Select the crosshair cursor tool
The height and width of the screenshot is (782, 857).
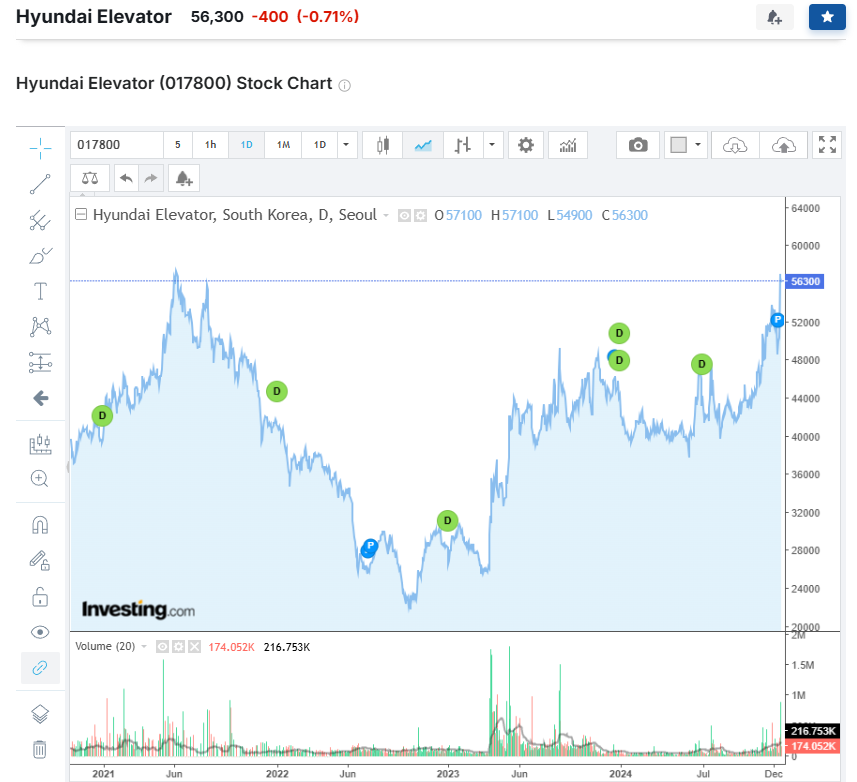click(x=40, y=148)
